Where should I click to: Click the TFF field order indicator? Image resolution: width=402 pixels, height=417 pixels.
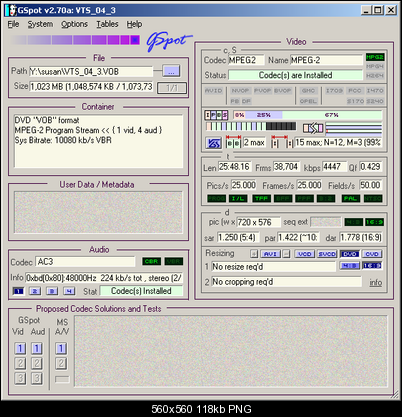[x=261, y=199]
